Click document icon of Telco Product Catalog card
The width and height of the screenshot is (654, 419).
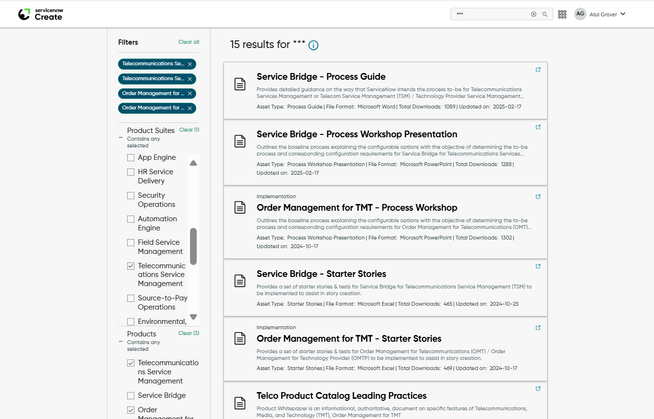click(x=240, y=403)
